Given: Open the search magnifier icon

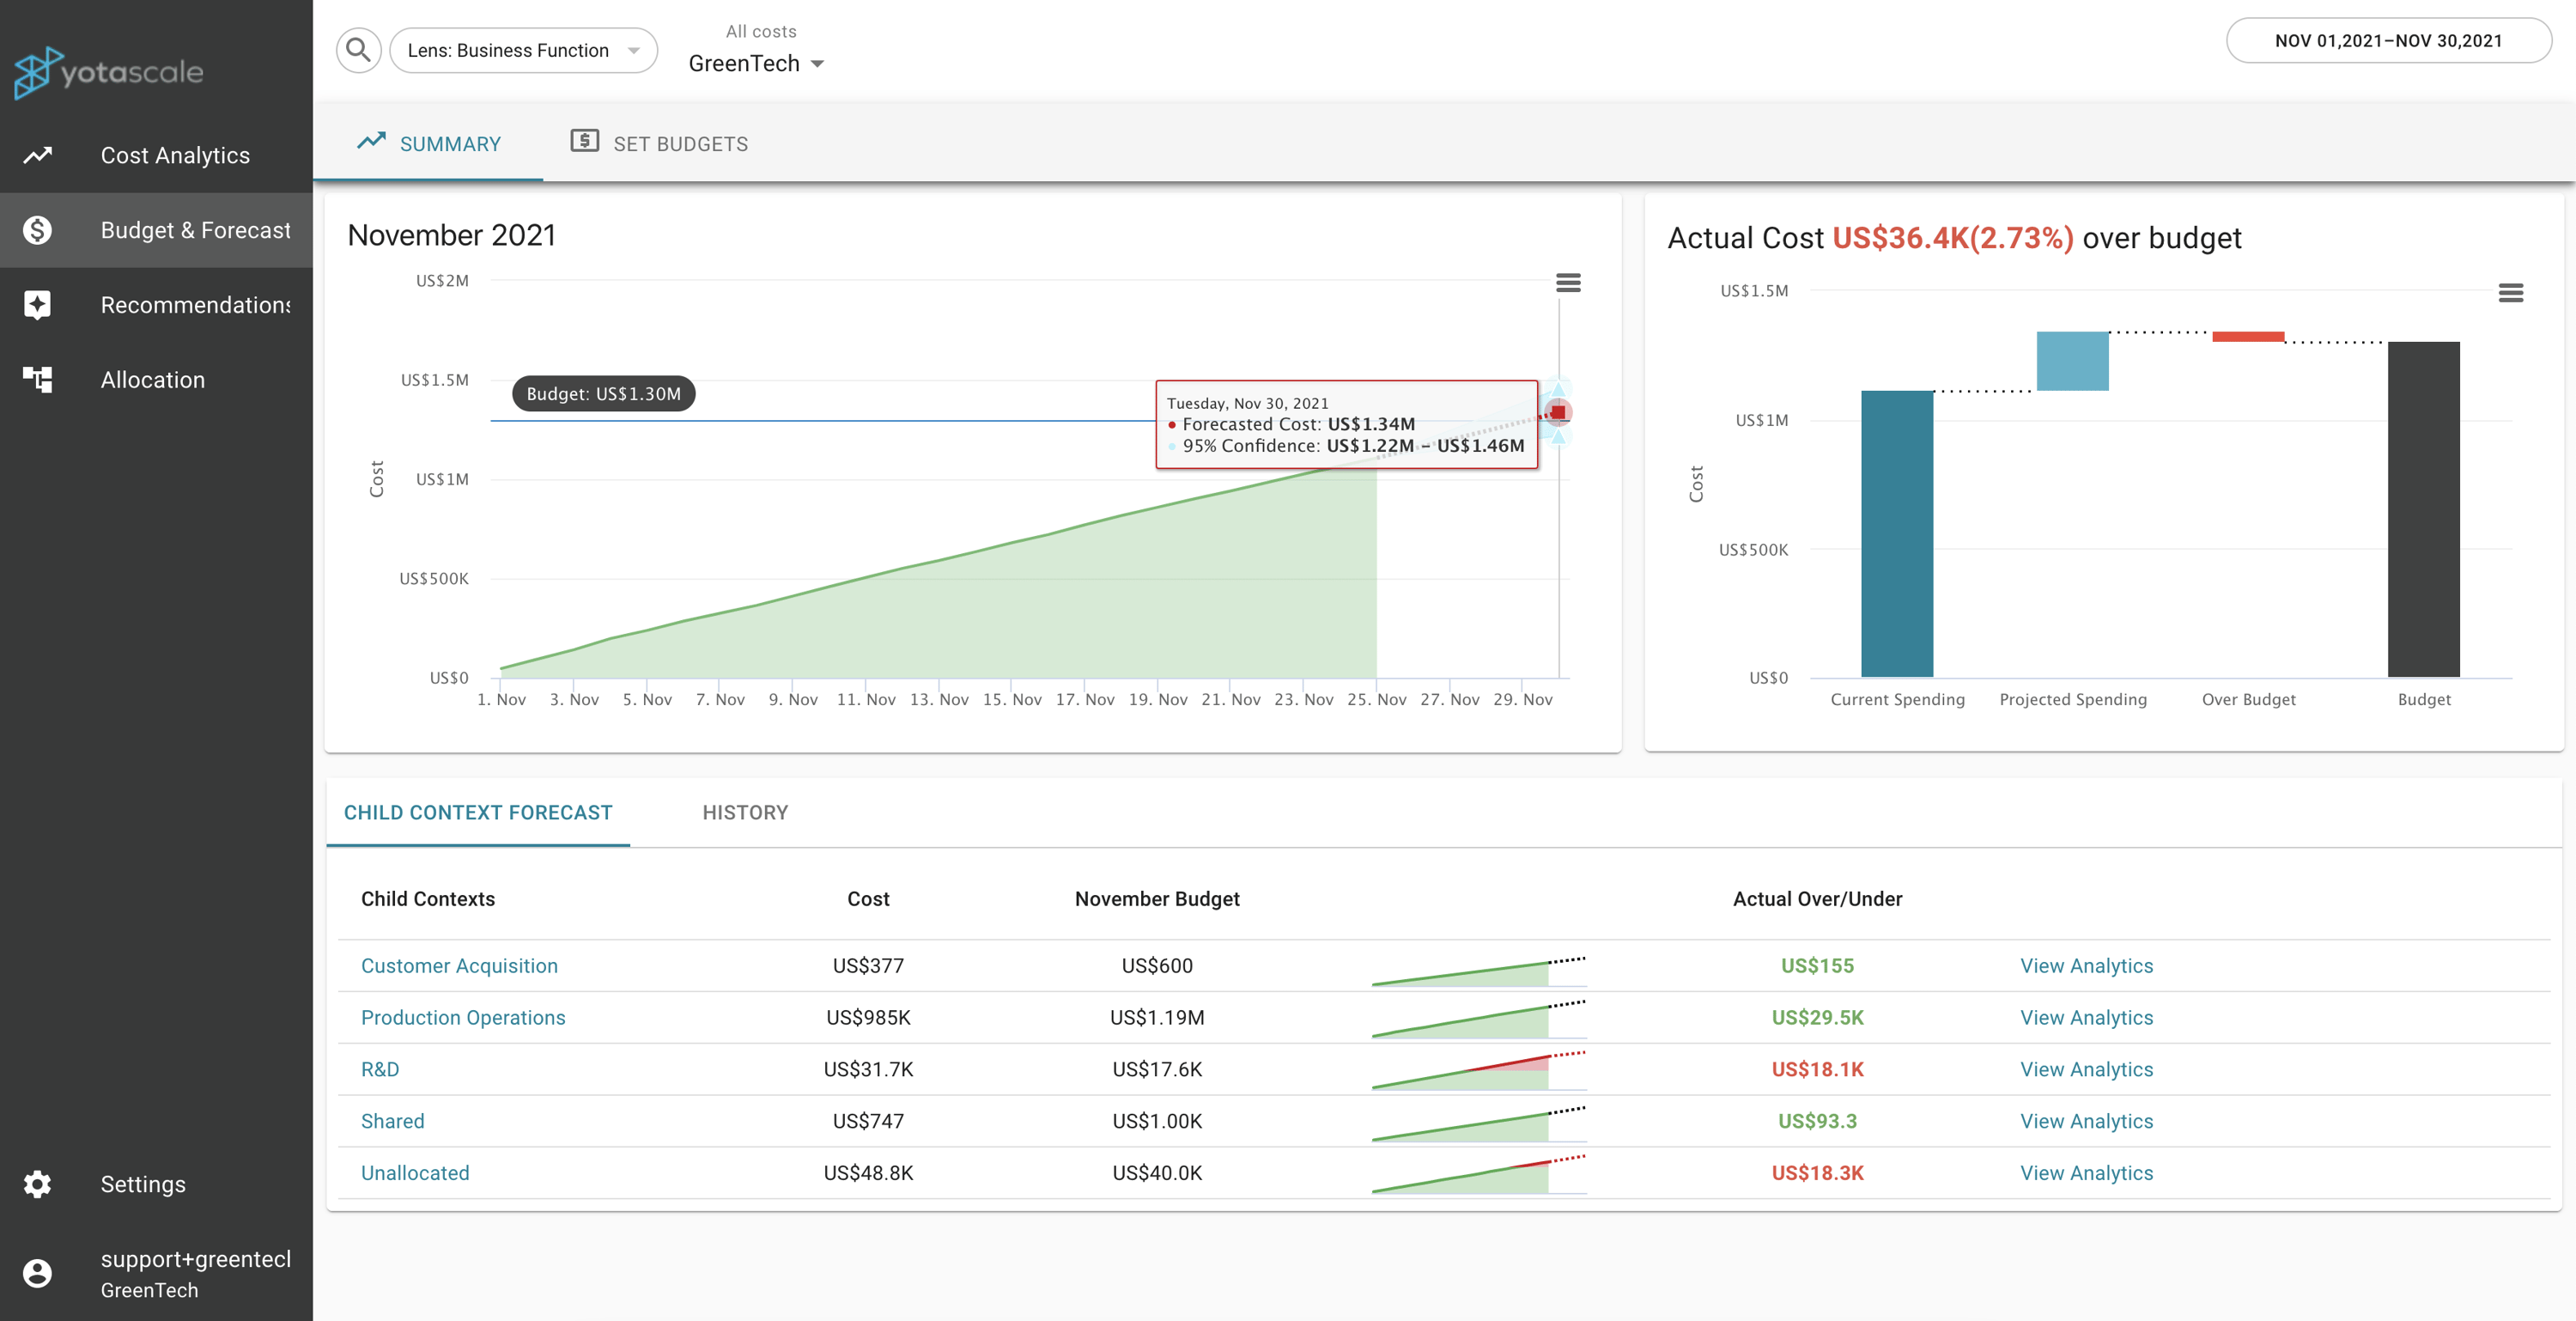Looking at the screenshot, I should coord(358,49).
